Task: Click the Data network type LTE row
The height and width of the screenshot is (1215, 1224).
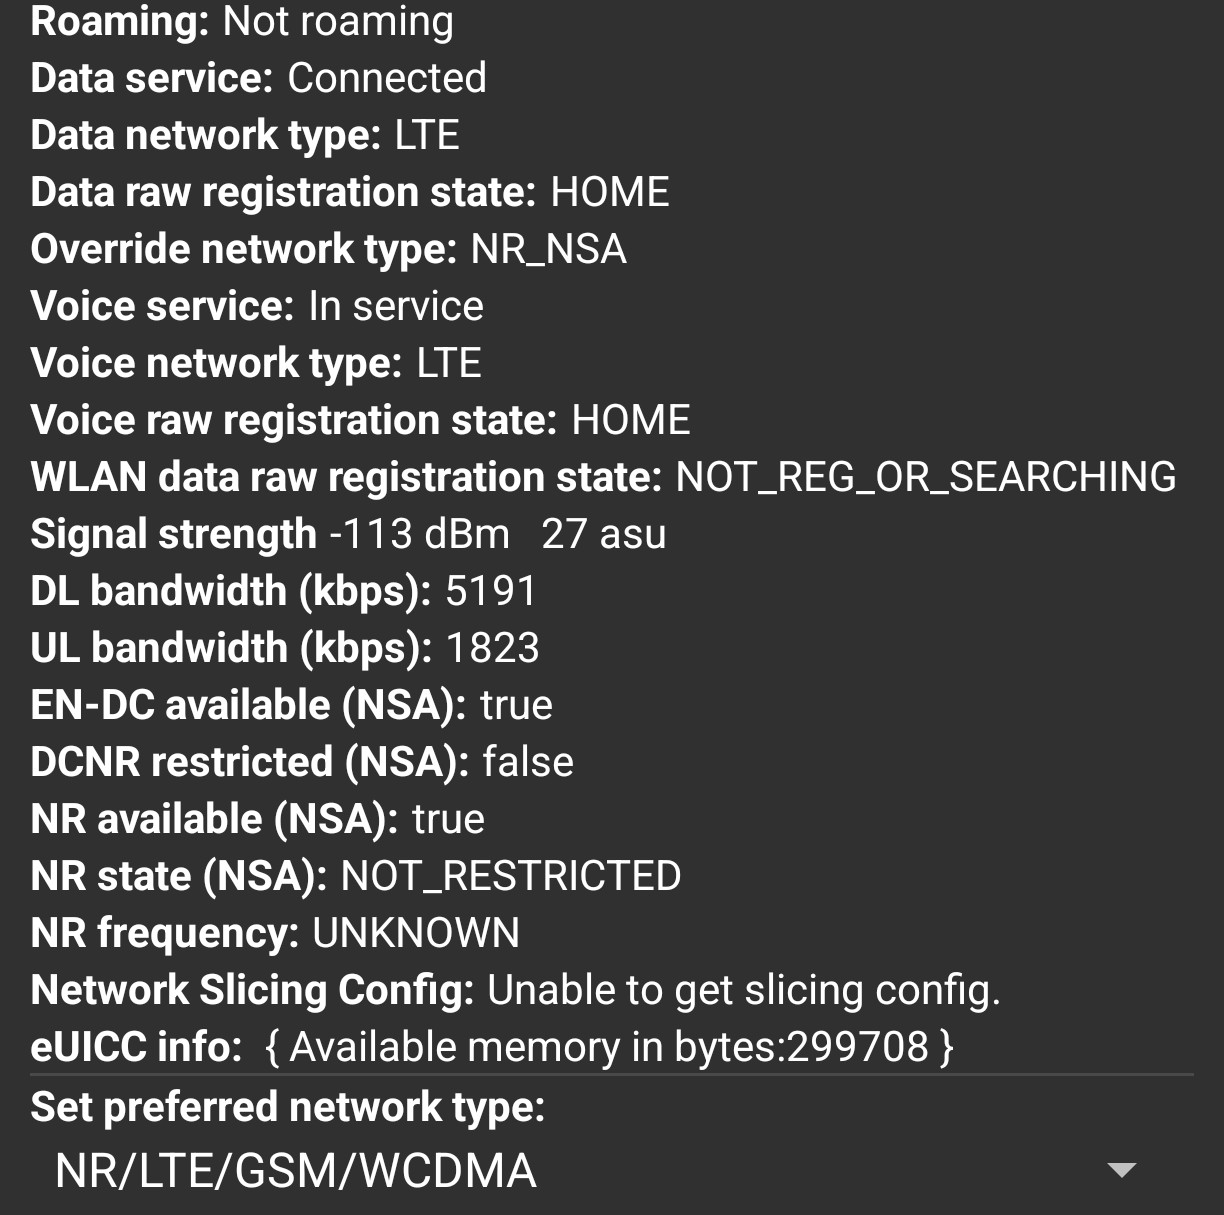Action: point(245,135)
